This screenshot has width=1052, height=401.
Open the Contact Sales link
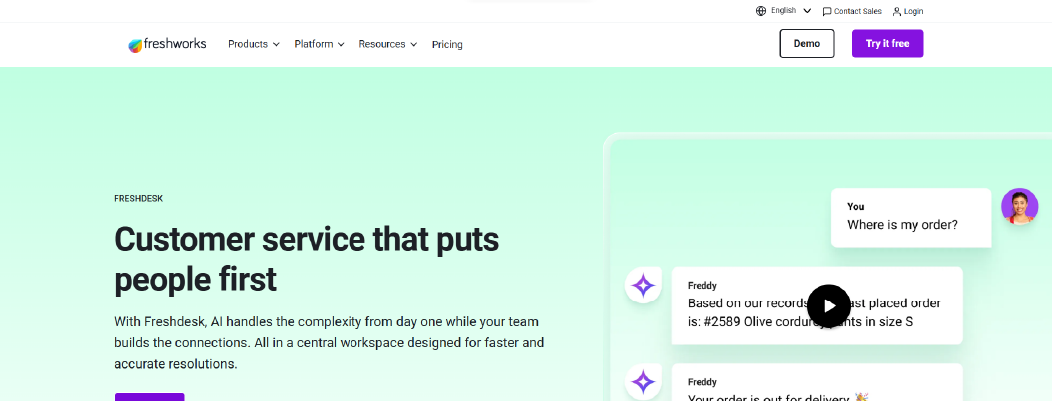(x=852, y=11)
